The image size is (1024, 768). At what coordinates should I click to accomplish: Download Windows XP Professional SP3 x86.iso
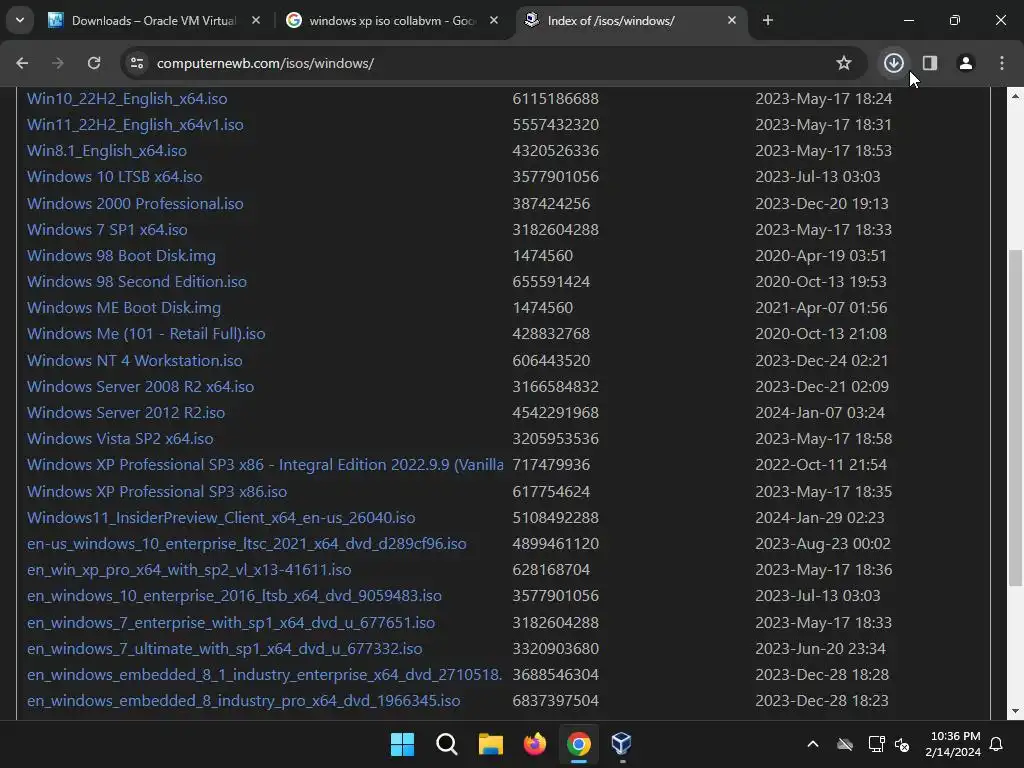coord(157,492)
